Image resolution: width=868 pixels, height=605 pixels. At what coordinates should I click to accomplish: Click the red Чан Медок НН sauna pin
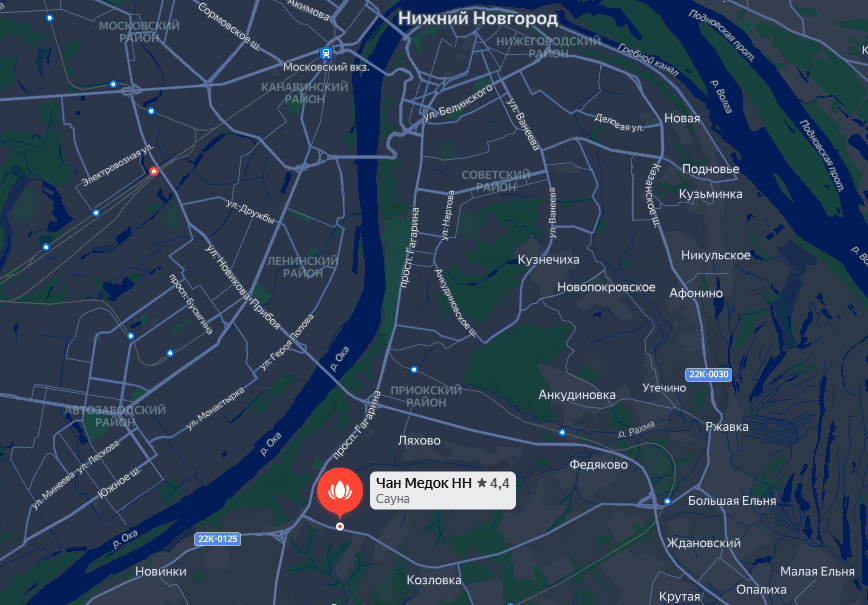pyautogui.click(x=340, y=492)
